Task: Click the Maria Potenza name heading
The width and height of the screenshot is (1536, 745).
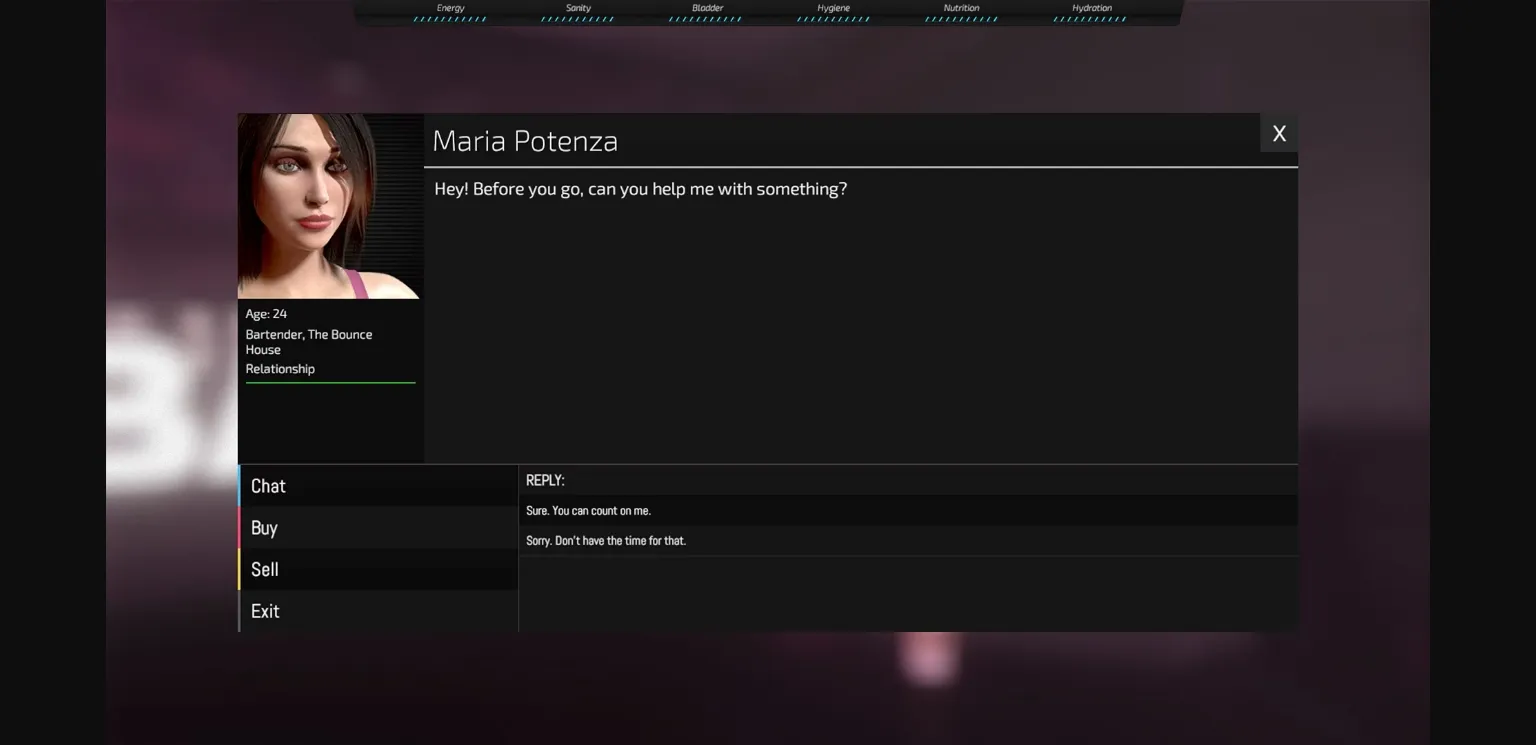Action: [525, 141]
